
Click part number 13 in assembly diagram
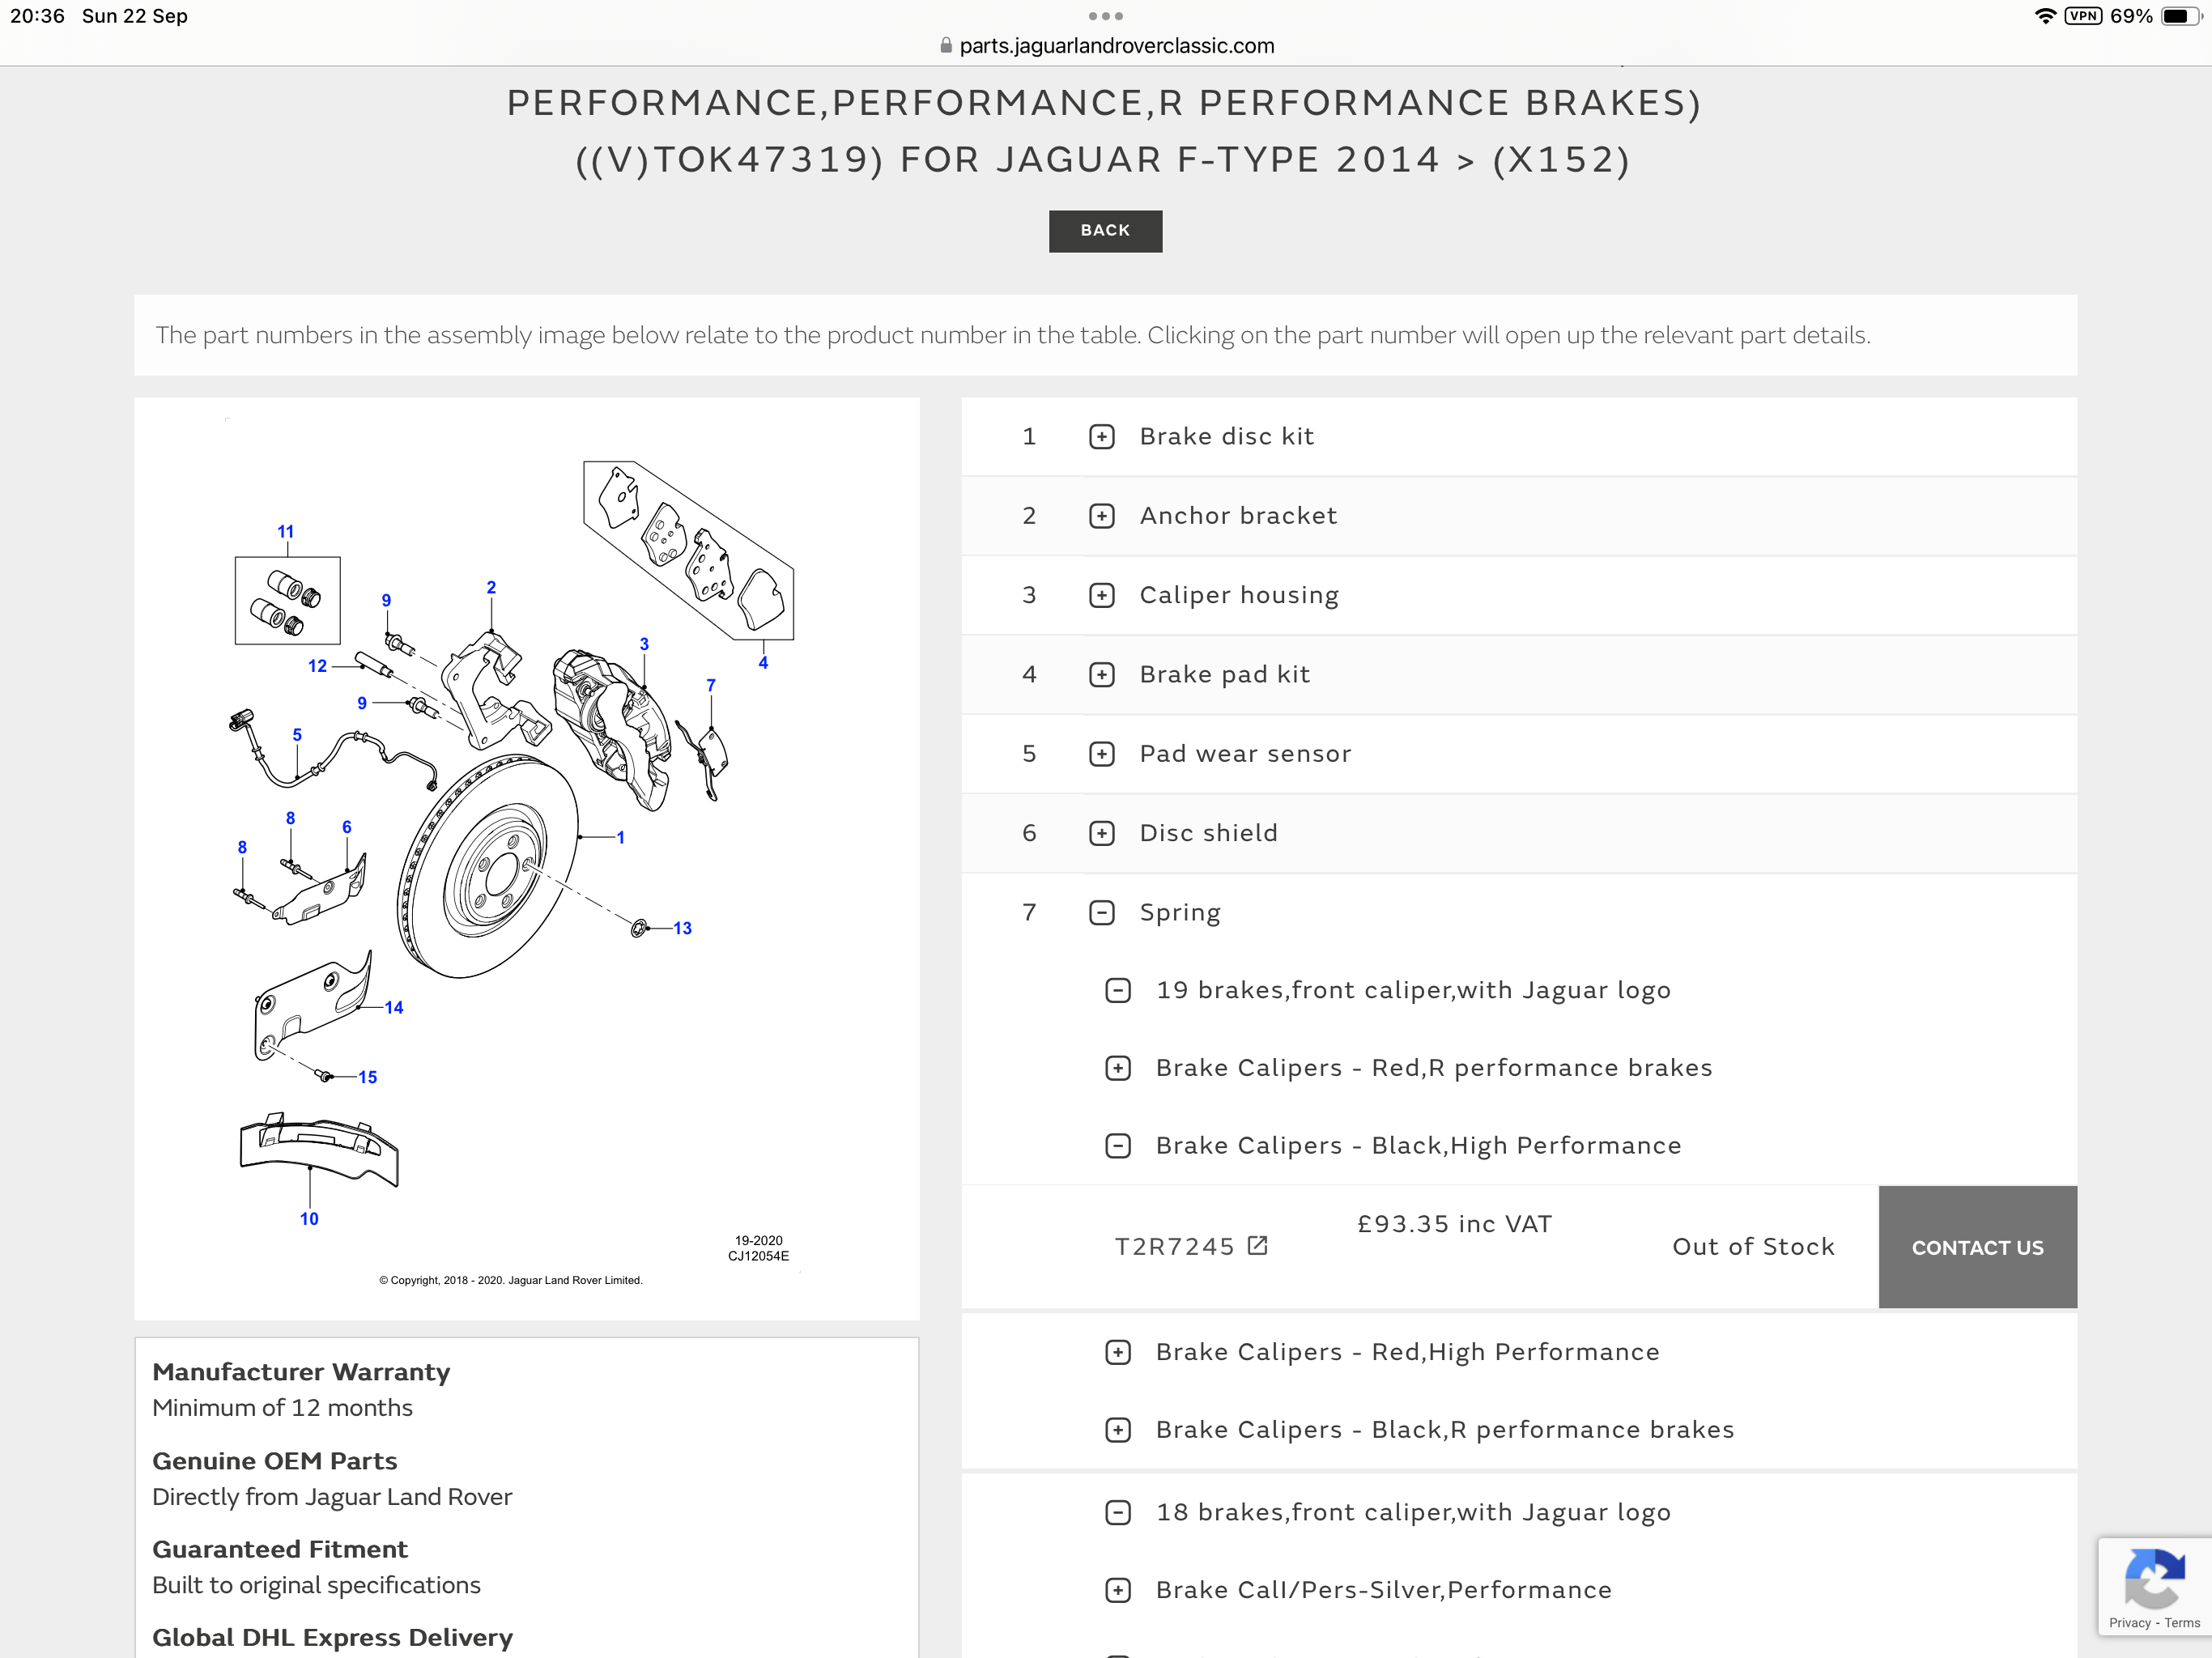[682, 929]
